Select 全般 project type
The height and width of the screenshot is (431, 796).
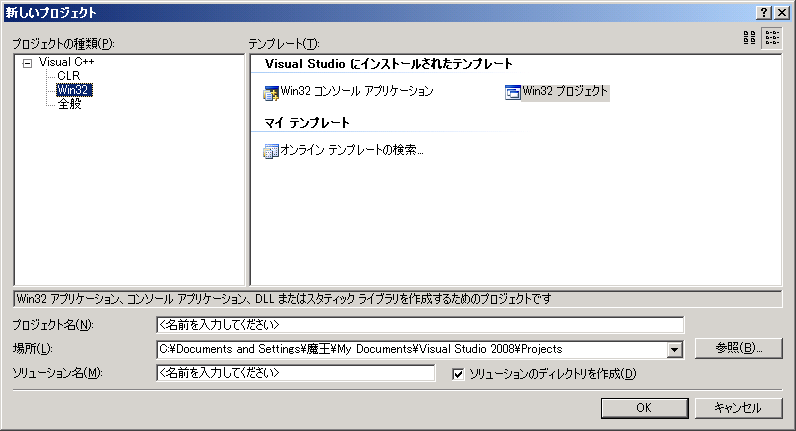[70, 104]
